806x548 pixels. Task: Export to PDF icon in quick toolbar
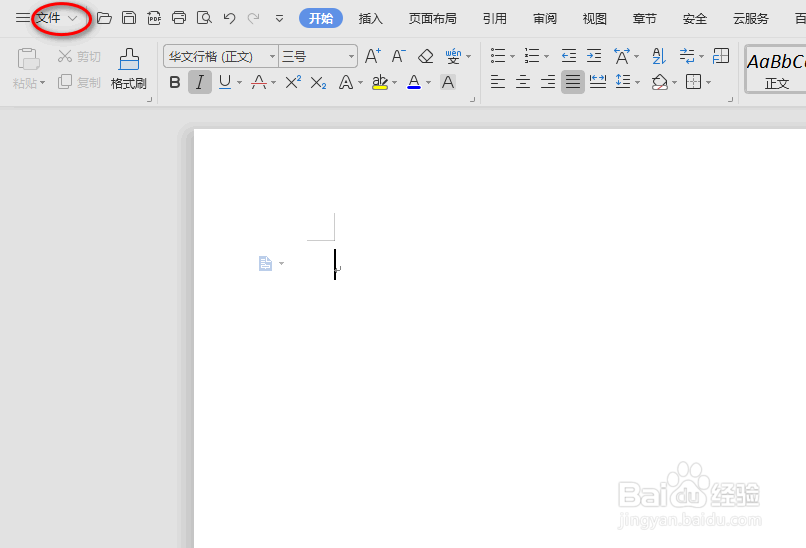click(154, 19)
